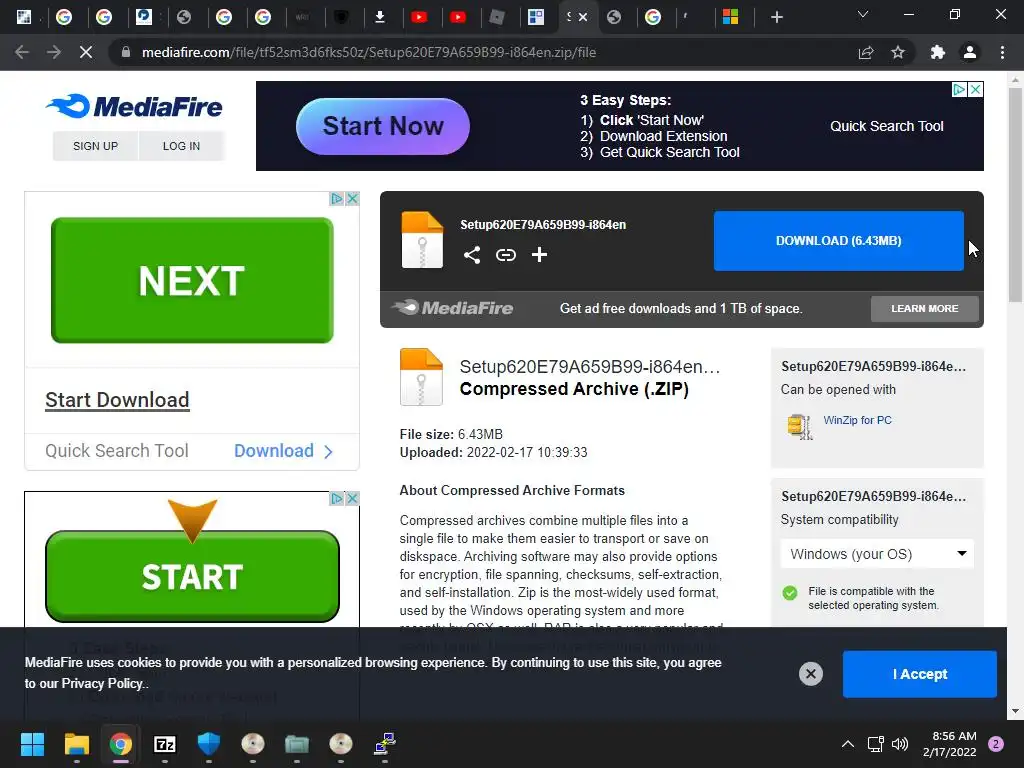Click the LEARN MORE button

(925, 308)
